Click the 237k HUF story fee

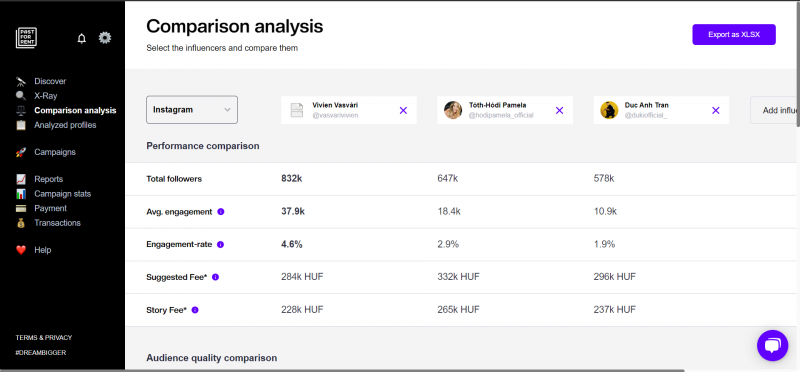(x=615, y=310)
